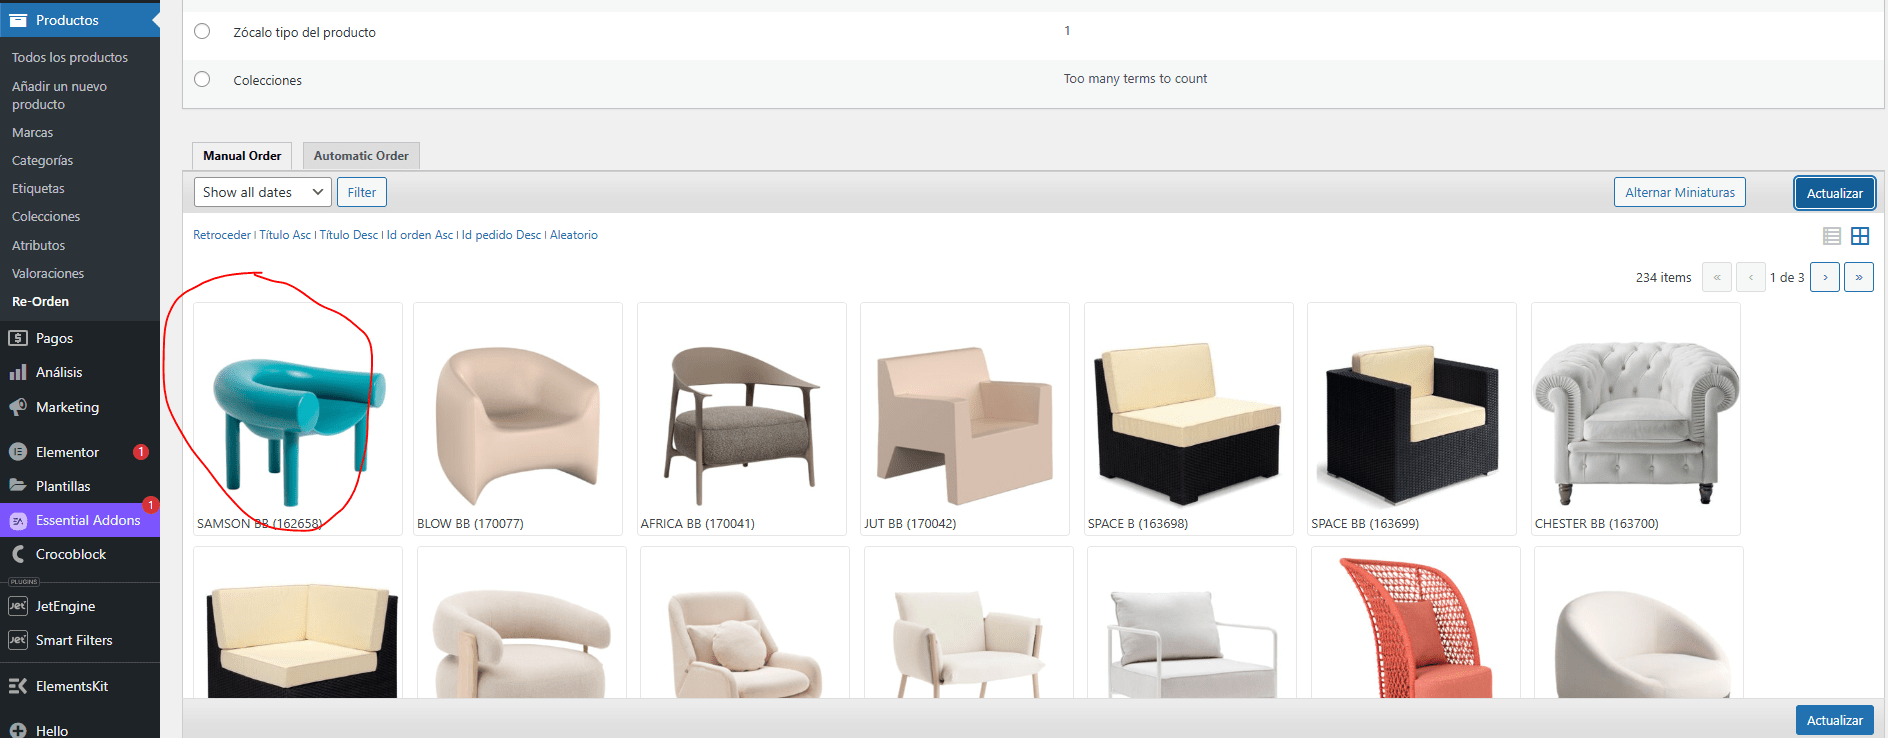Switch to the Automatic Order tab
Image resolution: width=1888 pixels, height=738 pixels.
(x=361, y=156)
